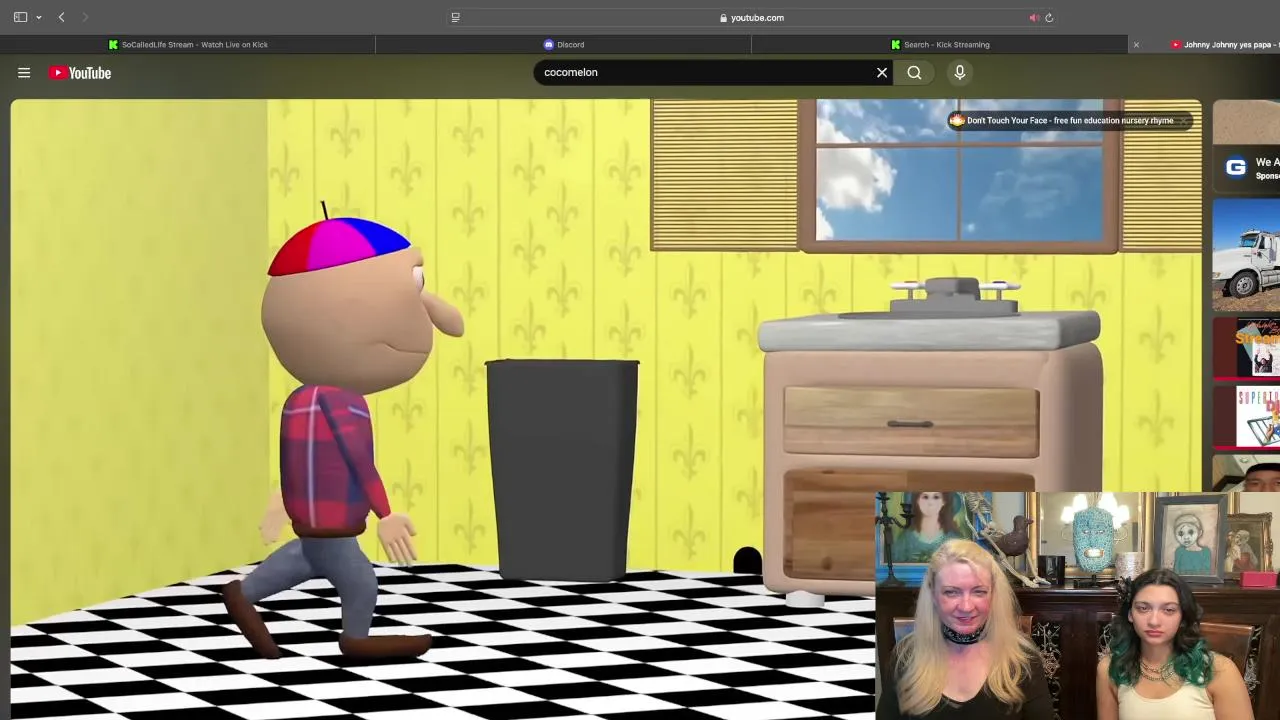1280x720 pixels.
Task: Select the Johnny Johnny yes papa tab
Action: (x=1225, y=44)
